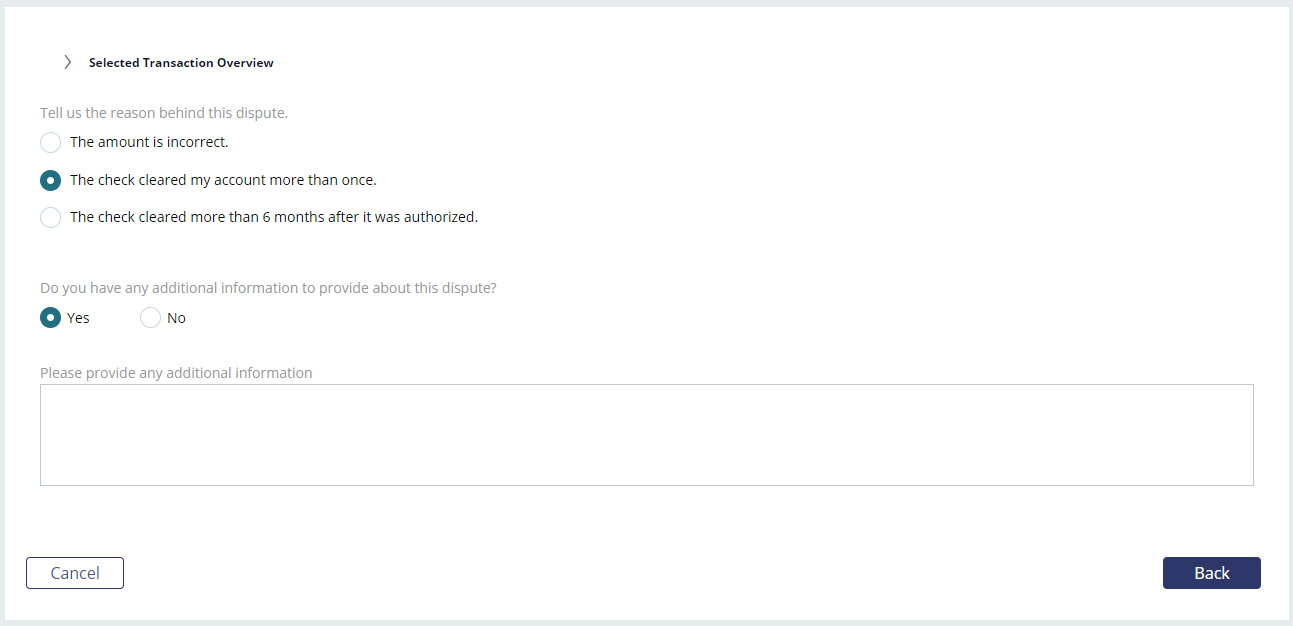Screen dimensions: 1293x626
Task: Click the 'Do you have any additional information' question text
Action: pyautogui.click(x=268, y=287)
